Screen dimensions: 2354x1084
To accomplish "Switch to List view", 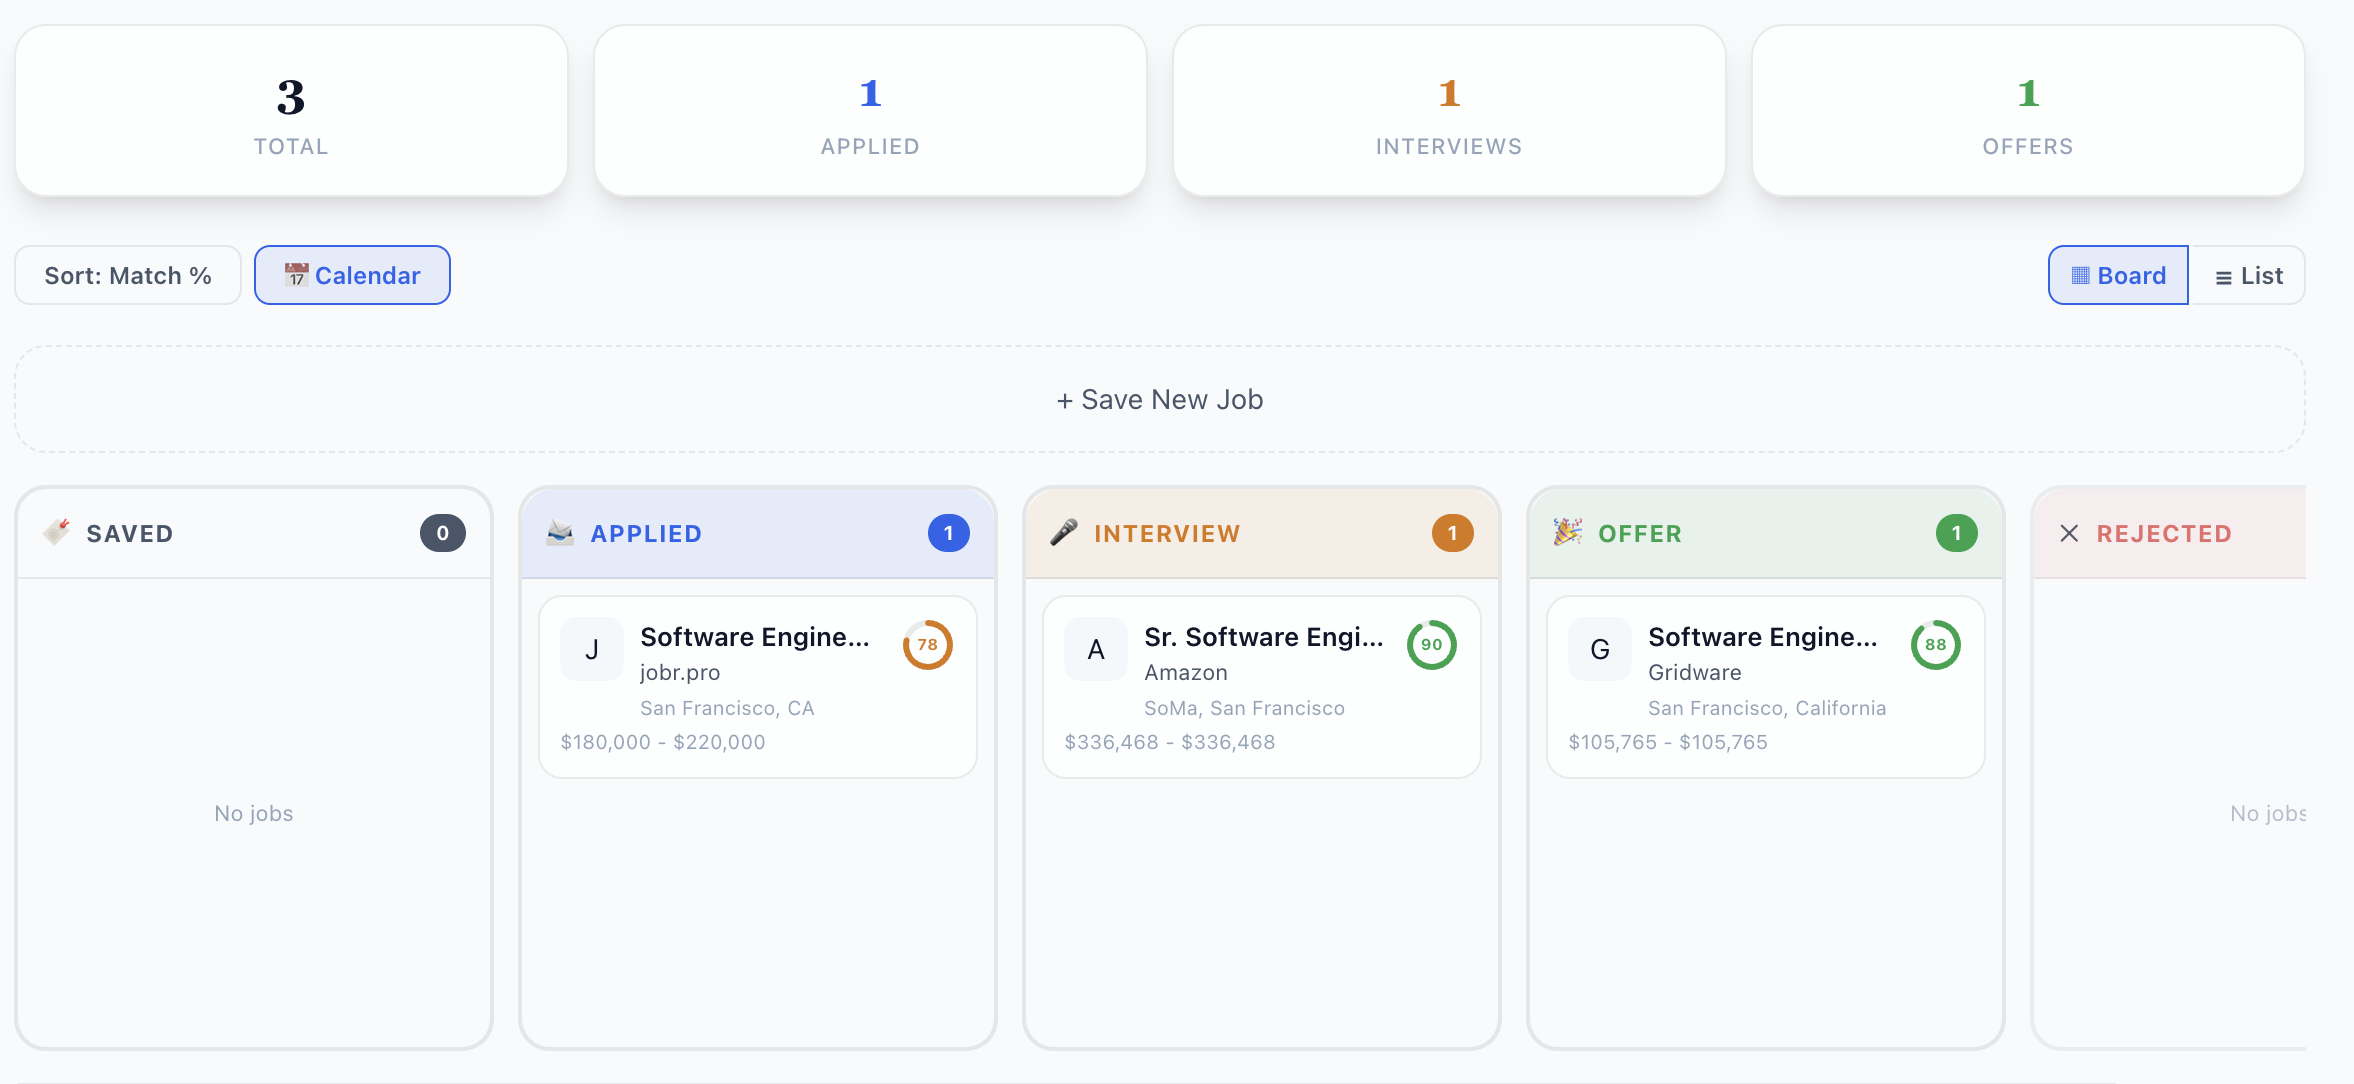I will (2248, 275).
